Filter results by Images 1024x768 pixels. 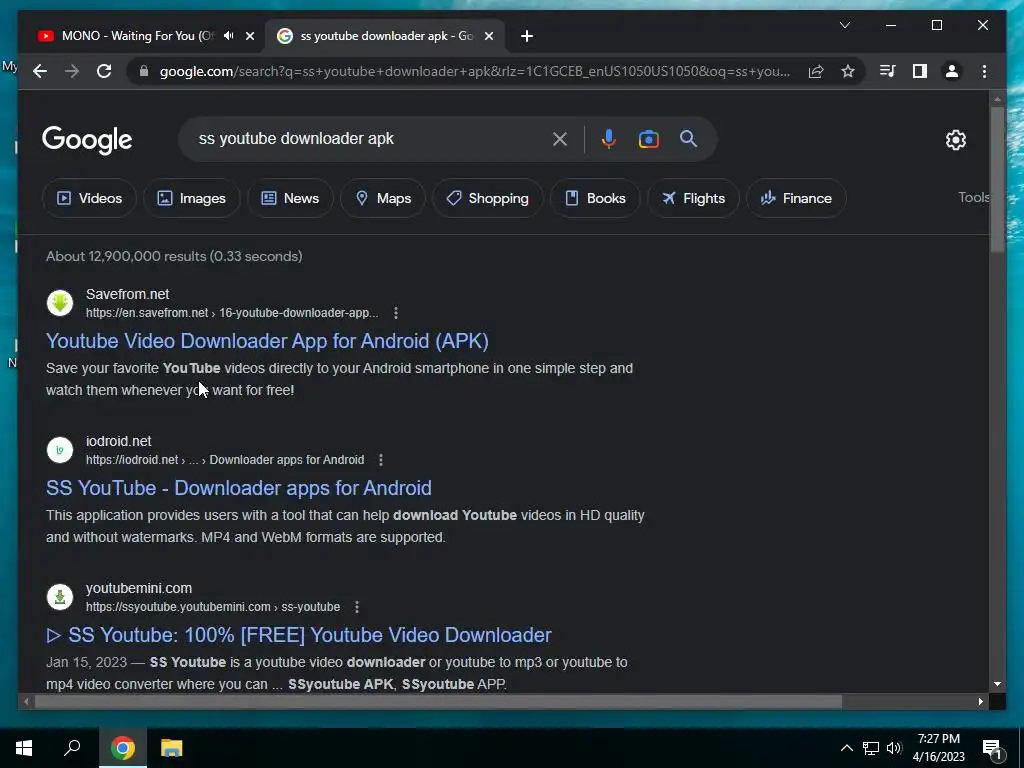coord(191,198)
